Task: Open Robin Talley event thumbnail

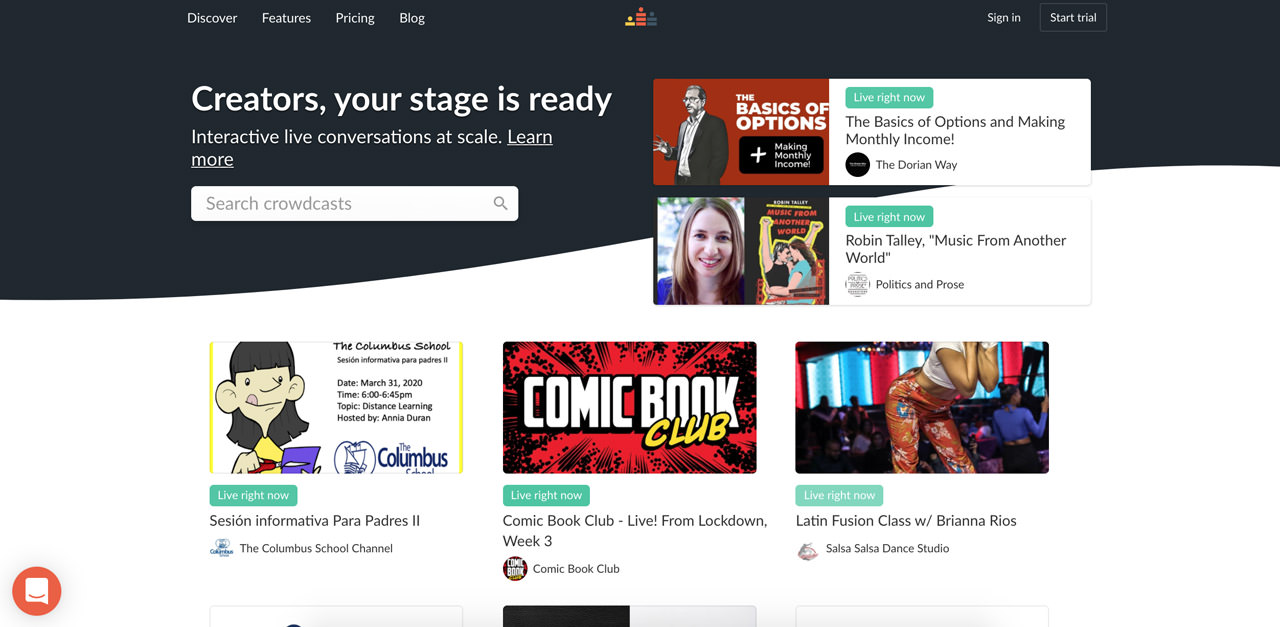Action: 741,251
